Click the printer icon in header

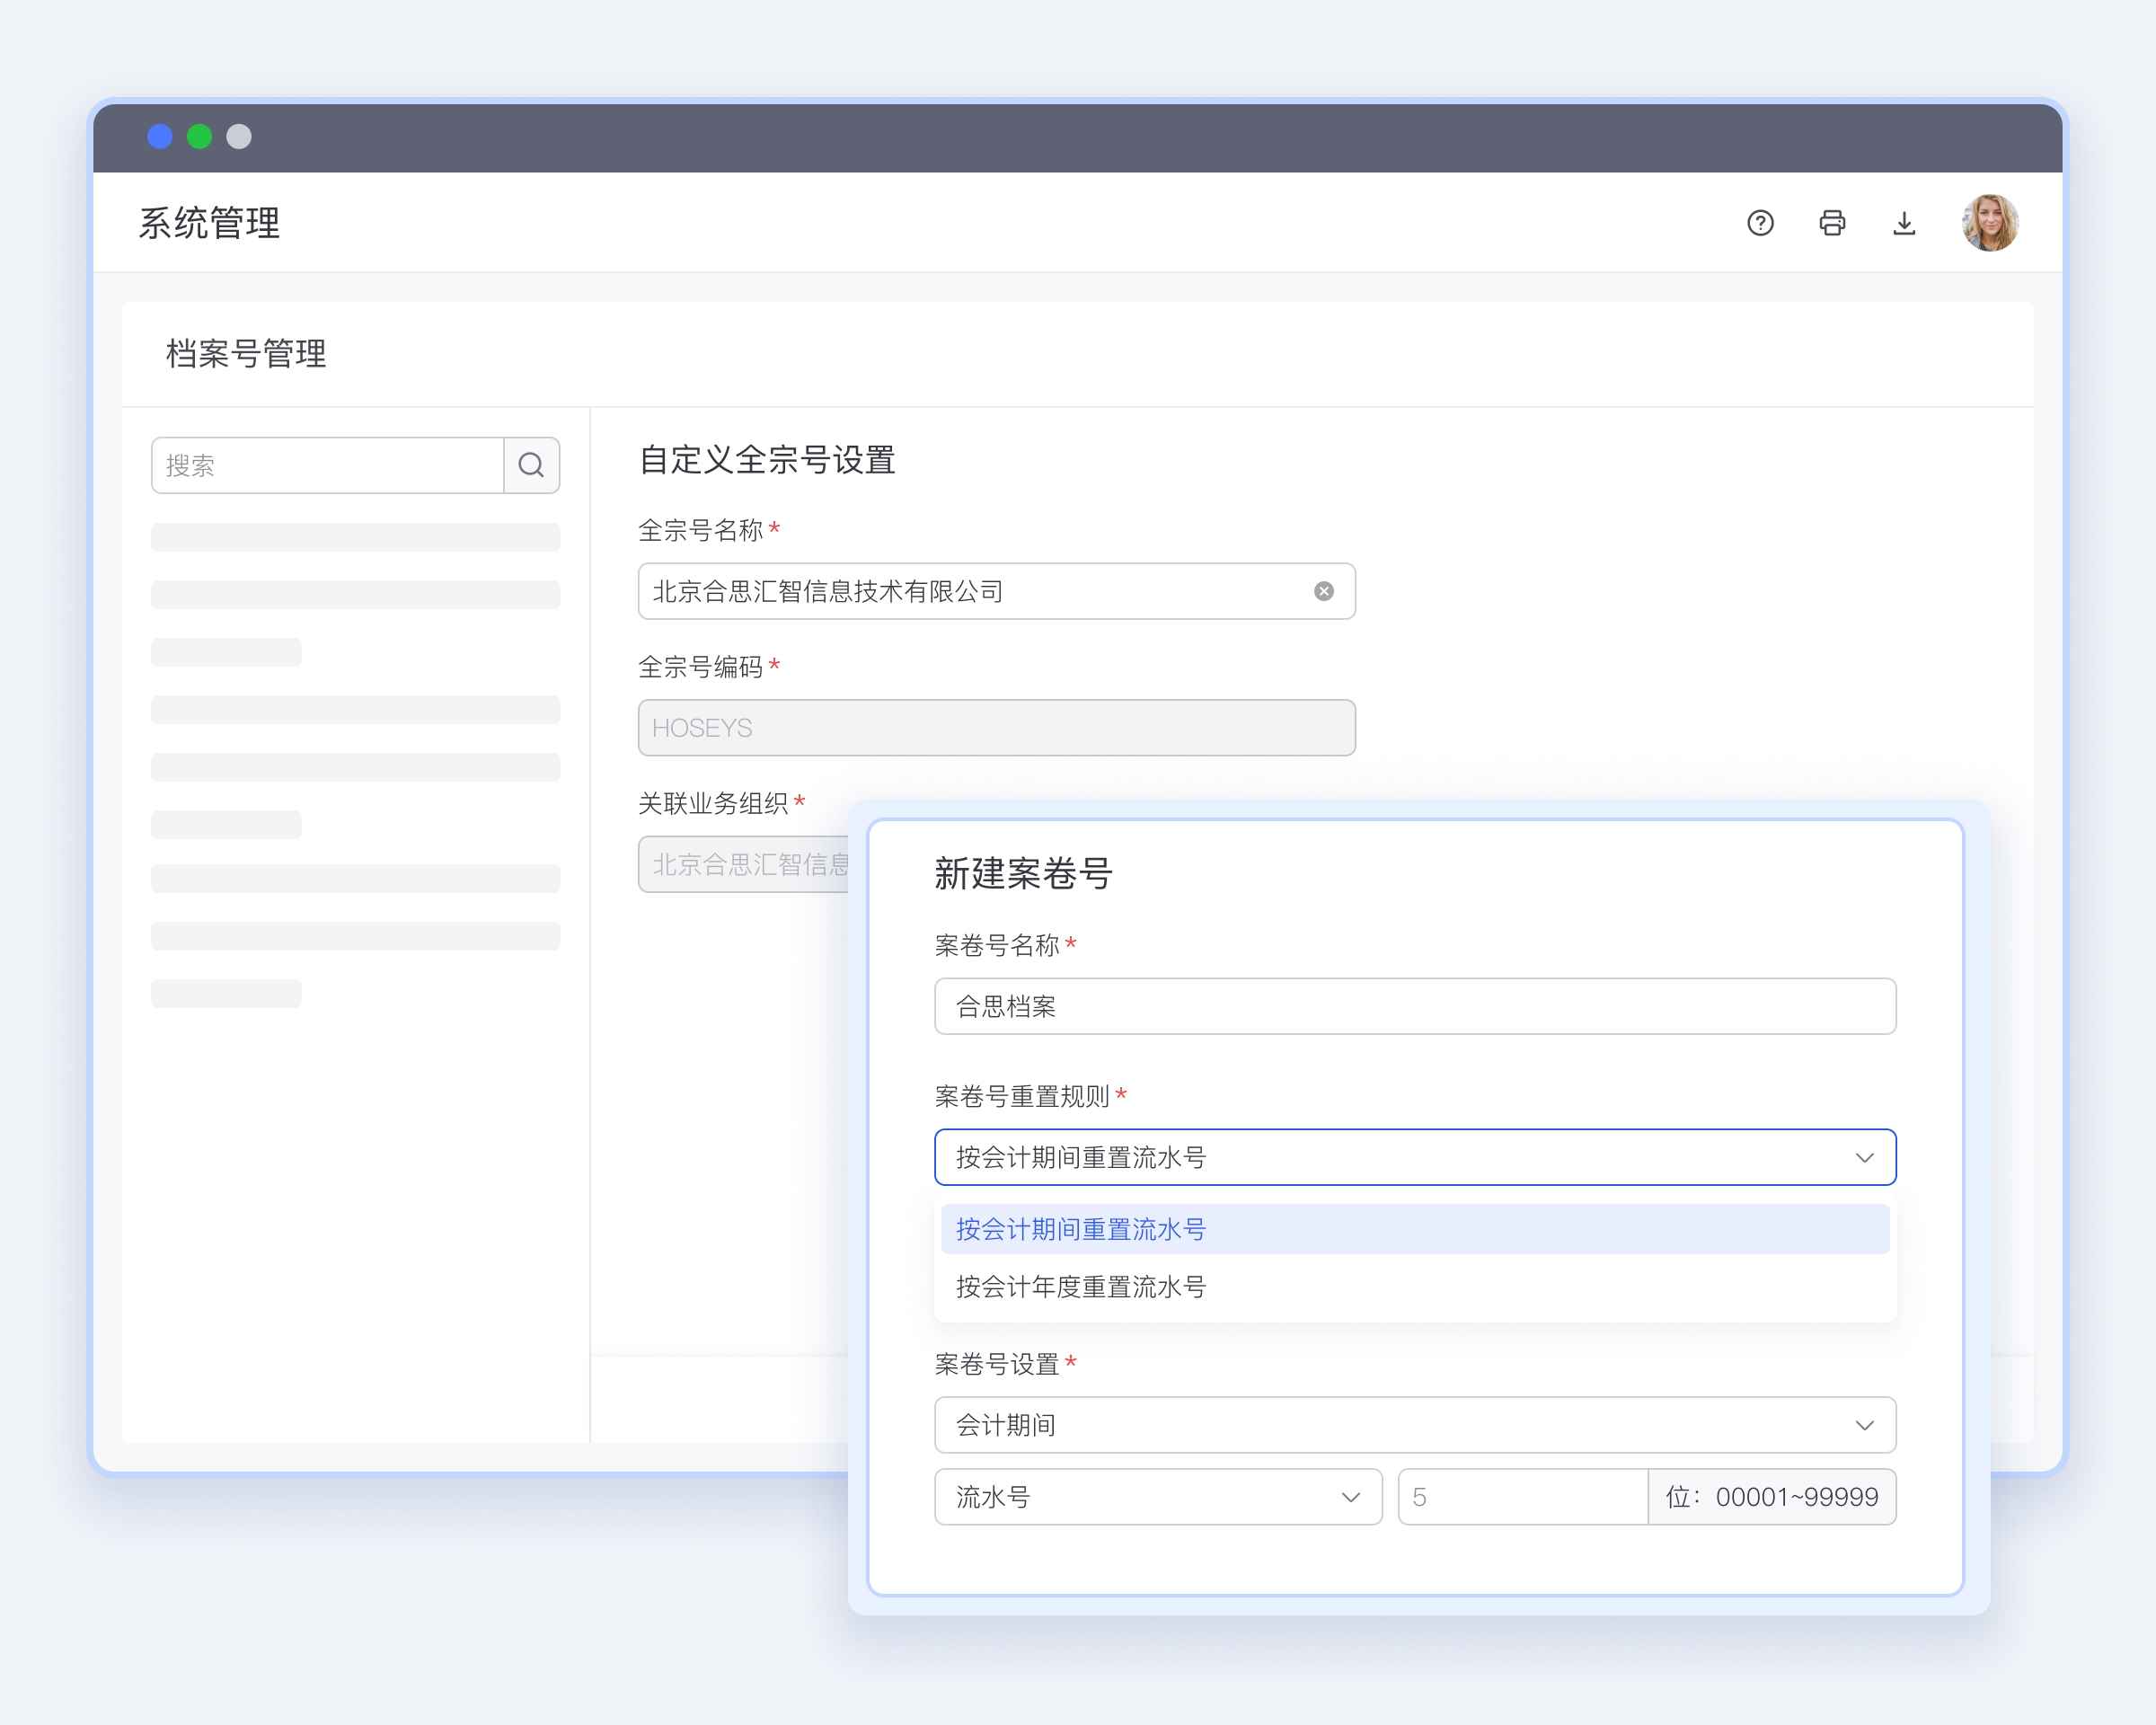coord(1832,222)
